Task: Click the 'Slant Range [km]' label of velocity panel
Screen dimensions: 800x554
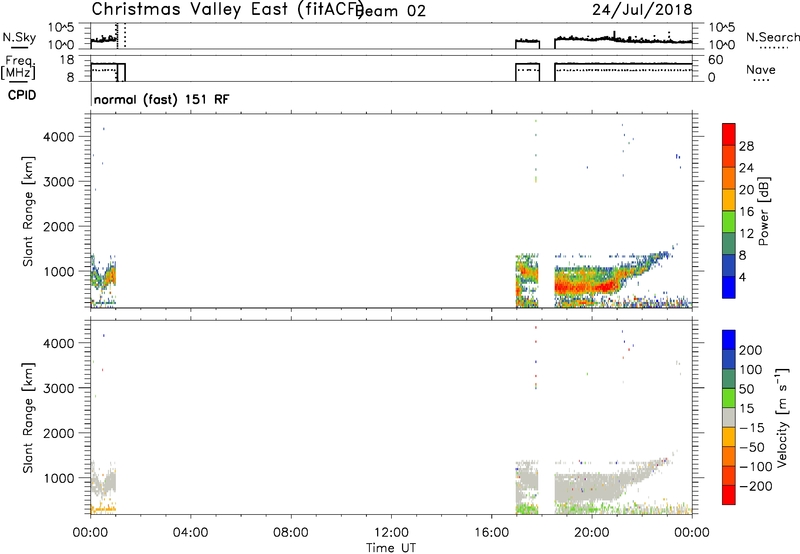Action: point(28,418)
